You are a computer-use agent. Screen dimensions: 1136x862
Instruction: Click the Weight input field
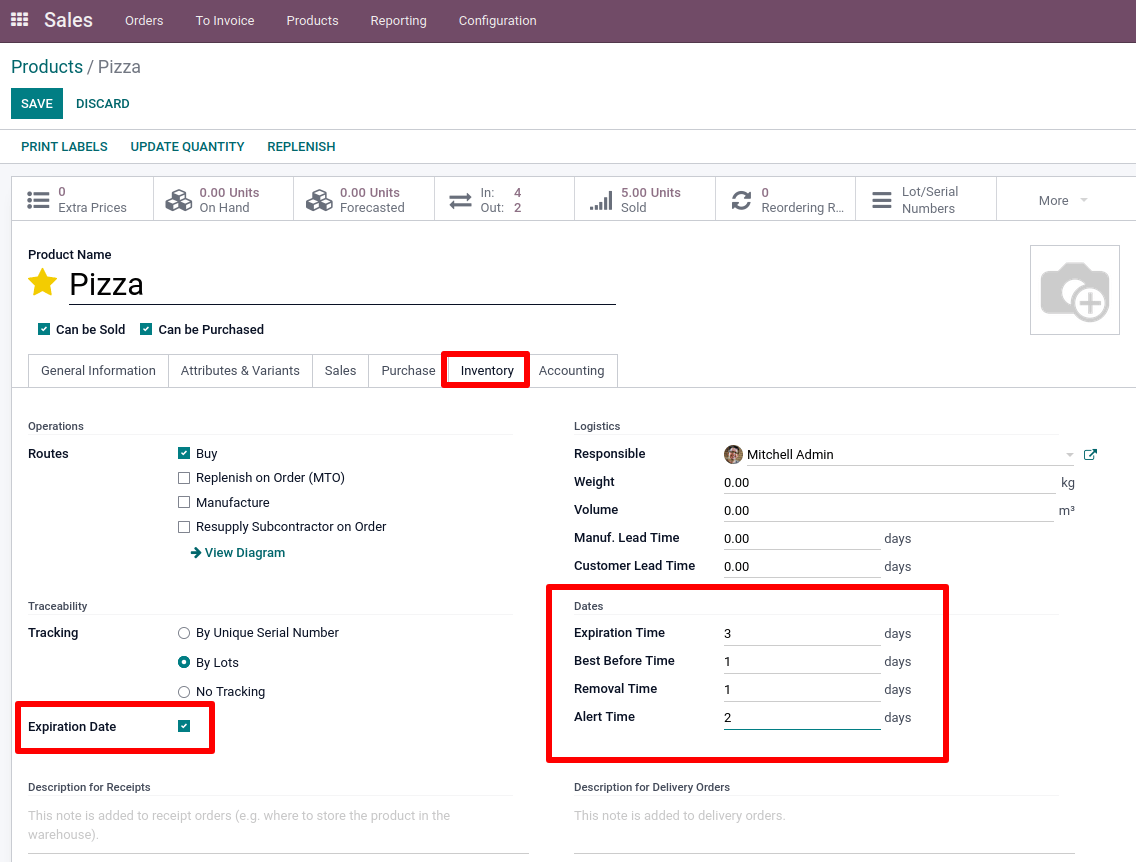click(889, 482)
